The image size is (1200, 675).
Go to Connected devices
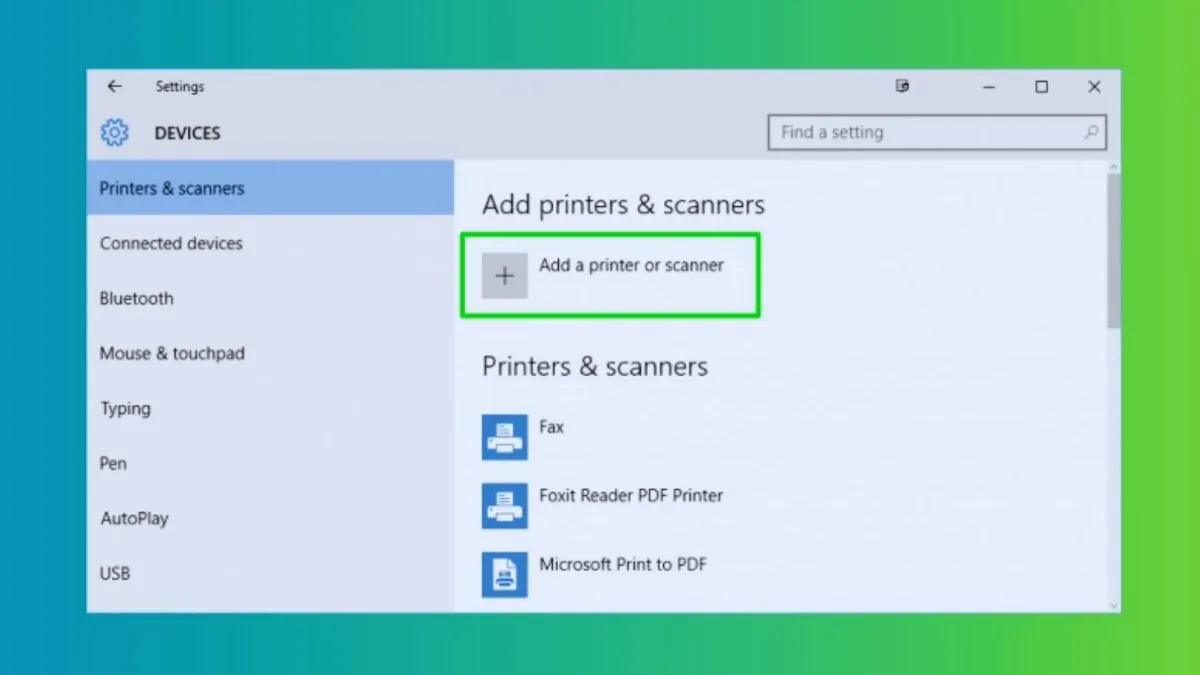pos(171,243)
